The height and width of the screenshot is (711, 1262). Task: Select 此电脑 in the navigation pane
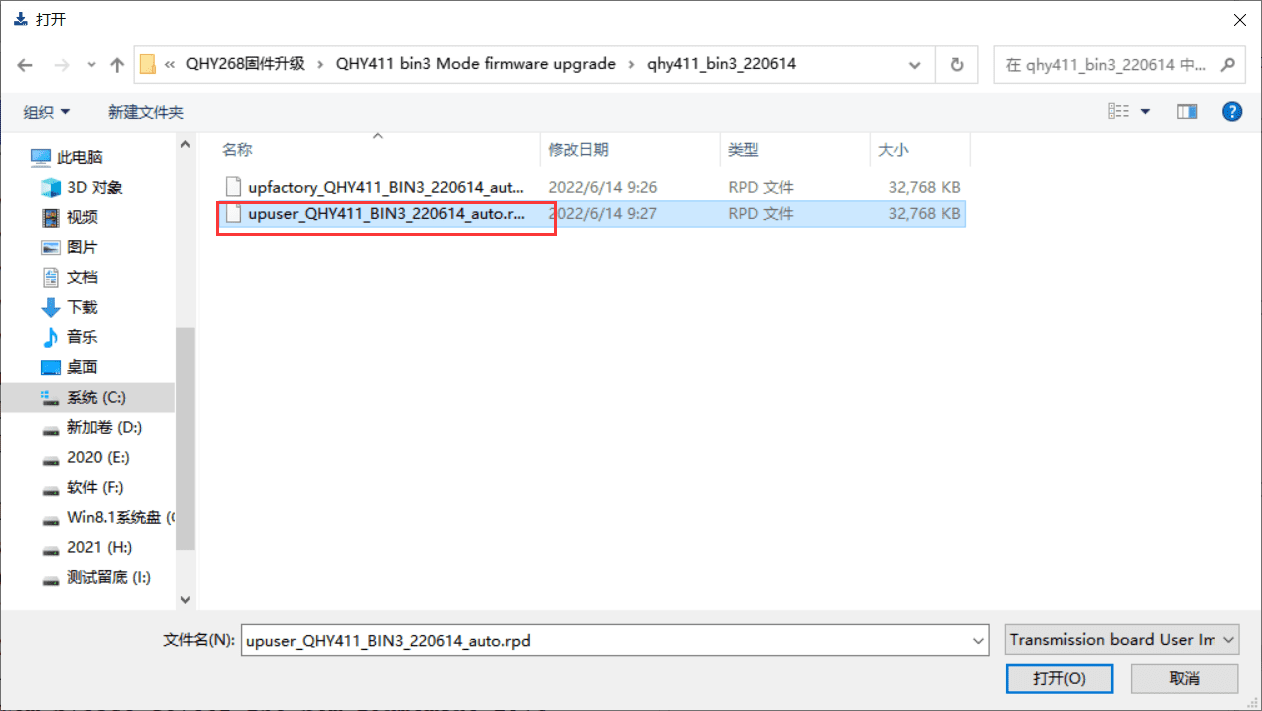[80, 157]
